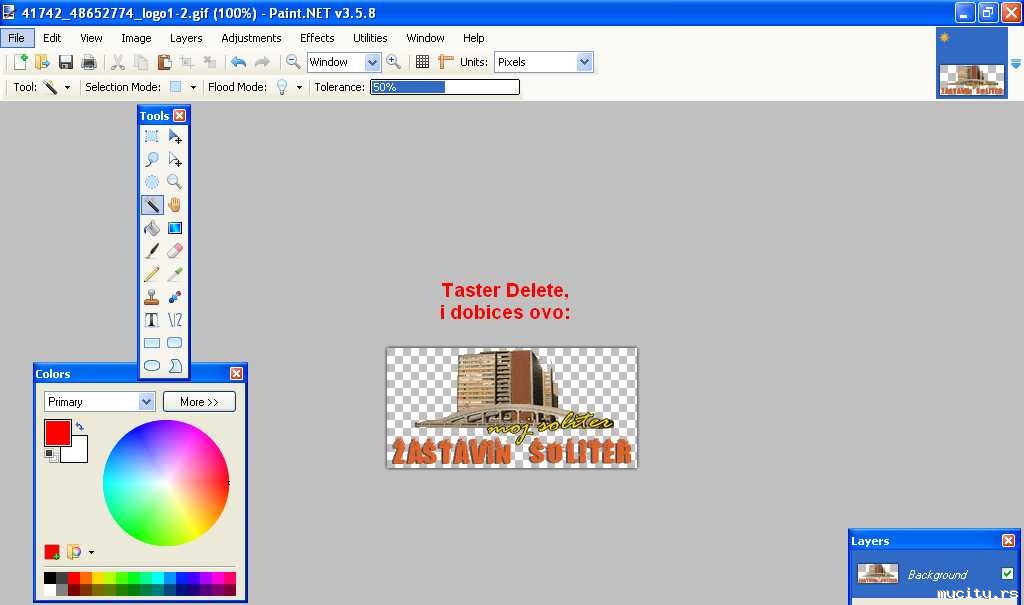1024x605 pixels.
Task: Pick the Clone Stamp tool
Action: tap(152, 297)
